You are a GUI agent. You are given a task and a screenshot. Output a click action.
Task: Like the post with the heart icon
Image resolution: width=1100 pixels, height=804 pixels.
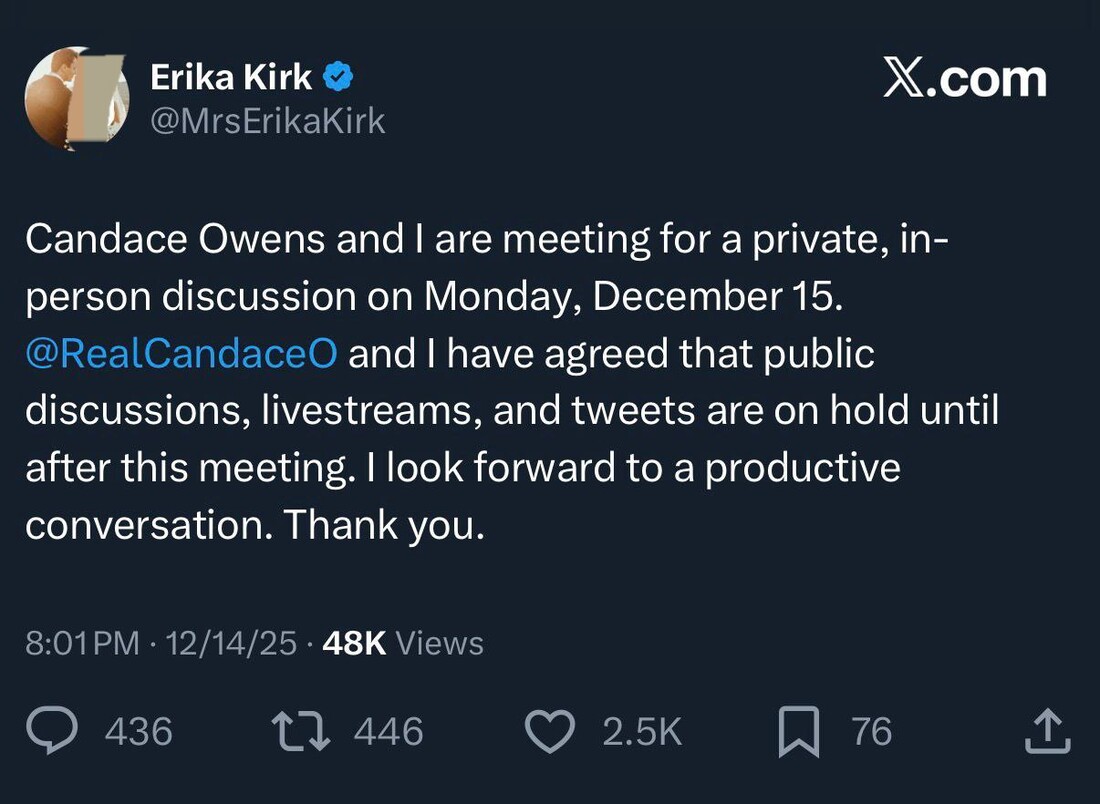coord(549,731)
